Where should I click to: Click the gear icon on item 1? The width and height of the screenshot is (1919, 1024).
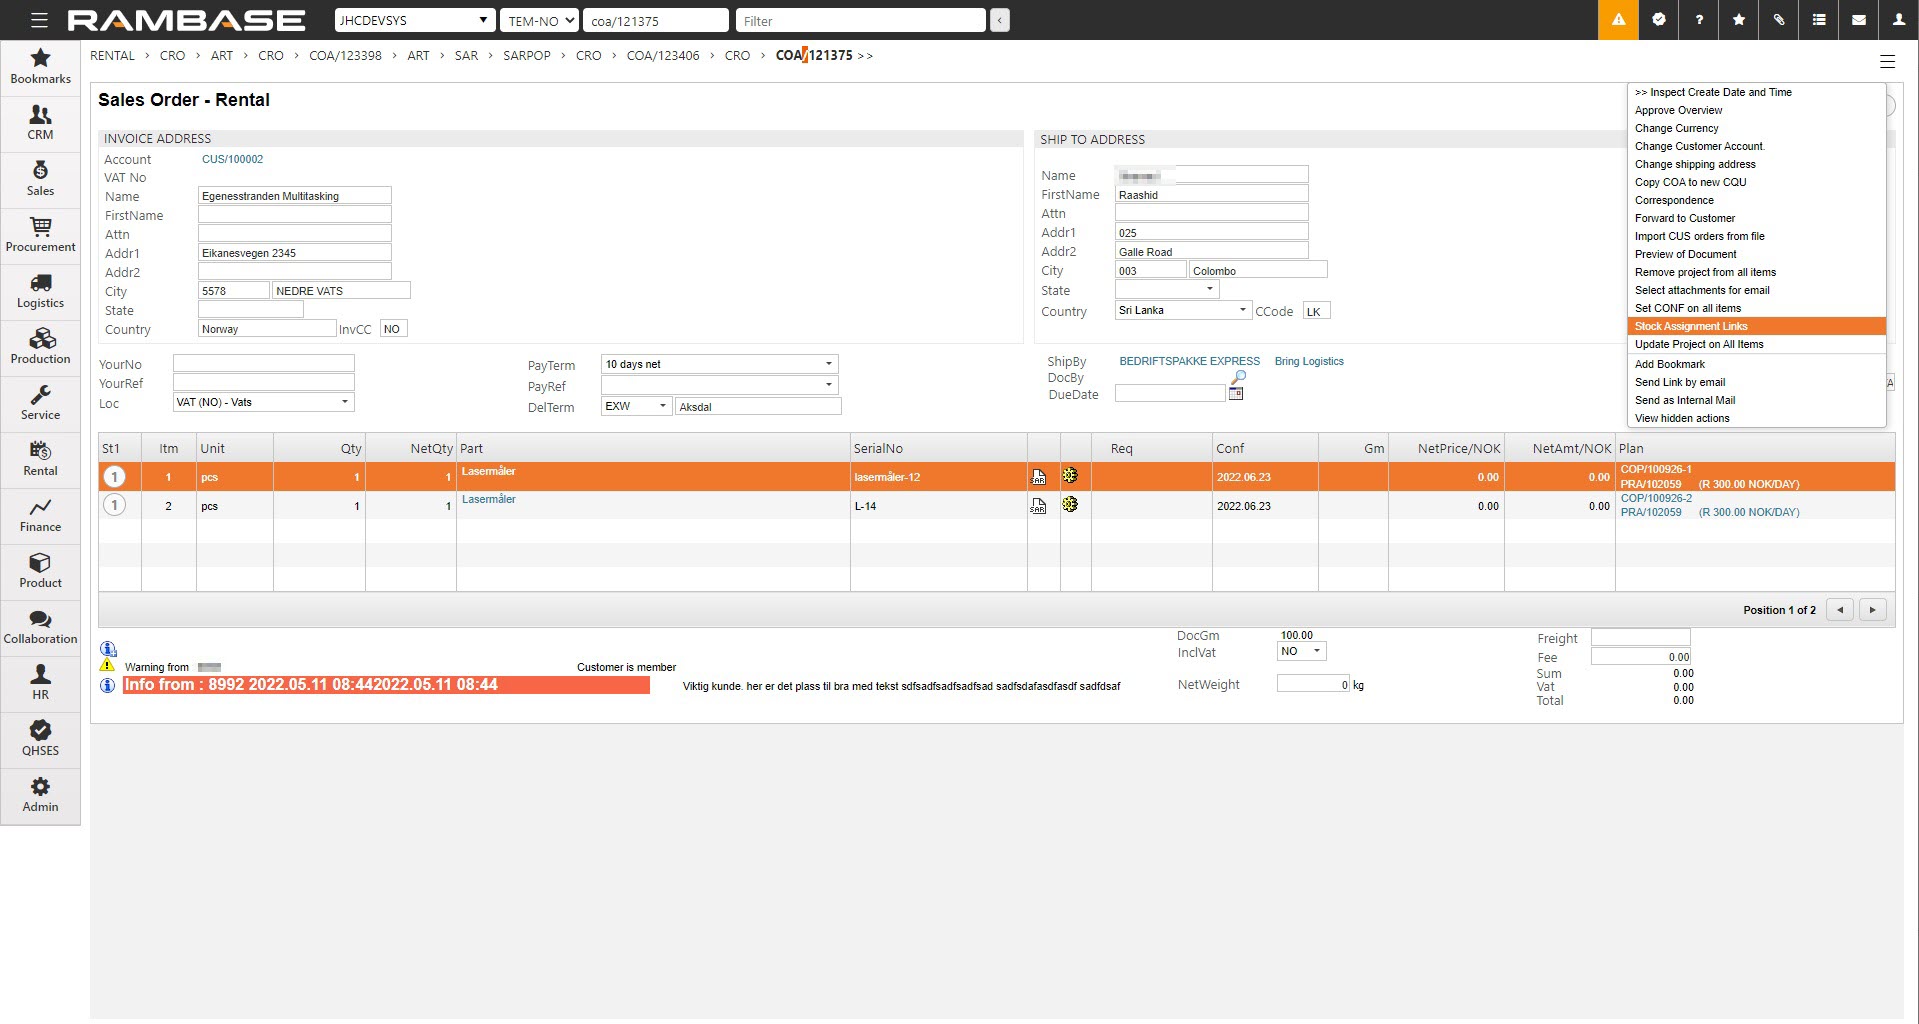1070,476
